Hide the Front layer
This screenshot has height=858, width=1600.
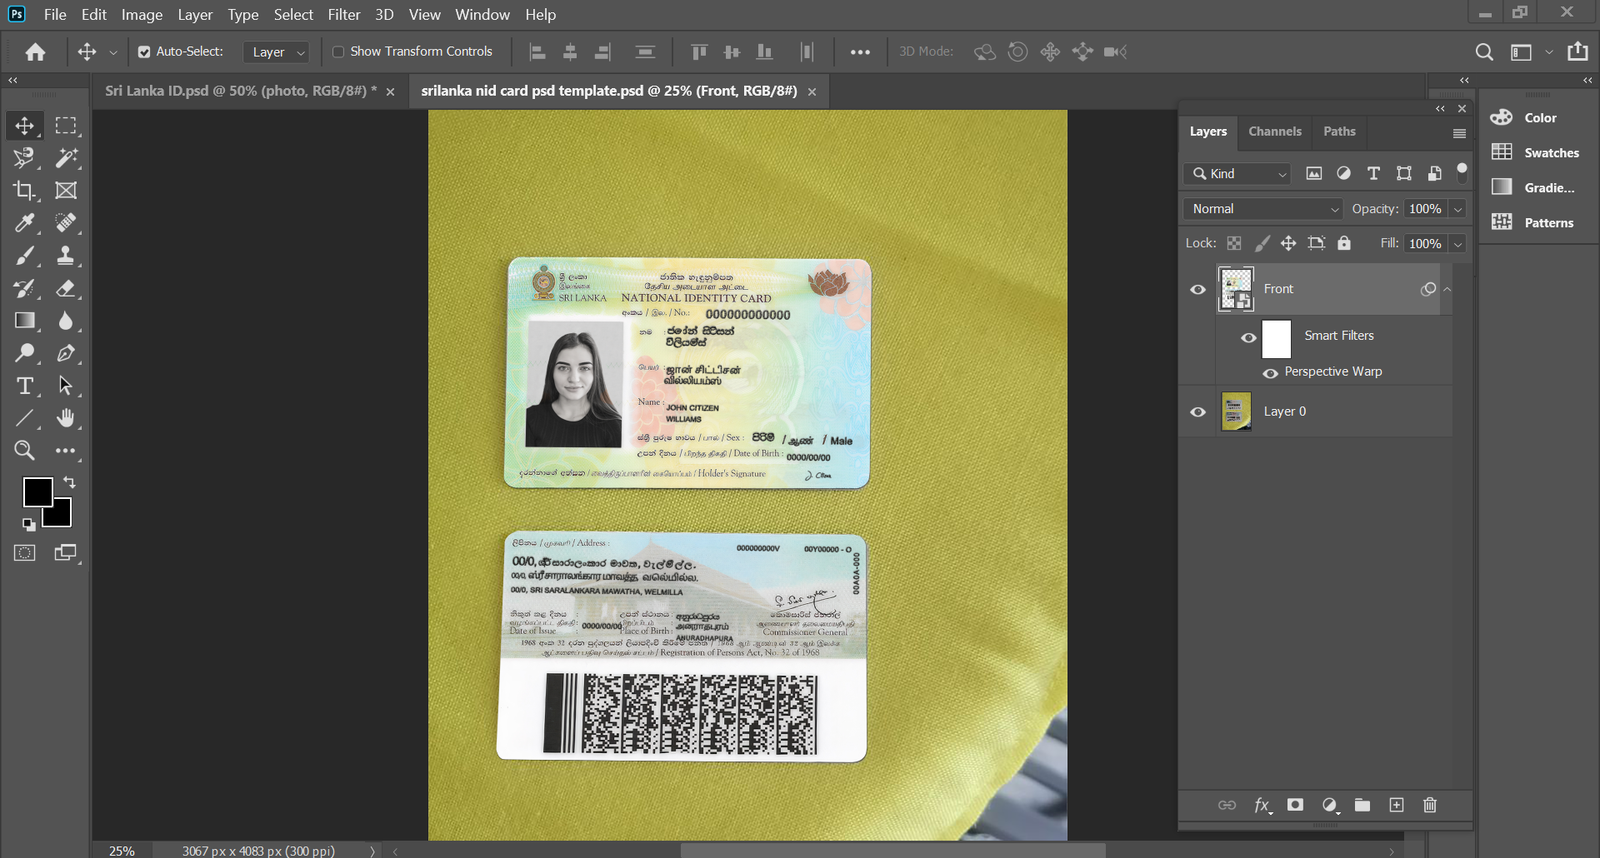pyautogui.click(x=1198, y=290)
